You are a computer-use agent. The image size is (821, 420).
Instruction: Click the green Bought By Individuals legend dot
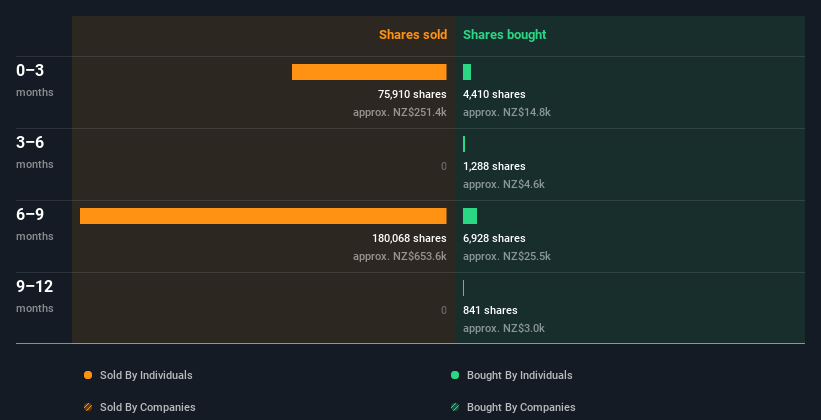click(455, 375)
